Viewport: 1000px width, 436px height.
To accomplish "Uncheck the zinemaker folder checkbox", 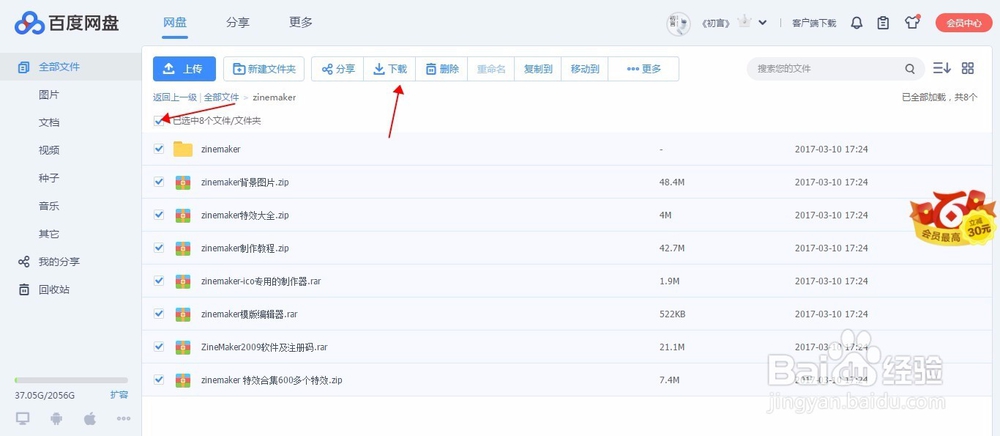I will pos(159,149).
